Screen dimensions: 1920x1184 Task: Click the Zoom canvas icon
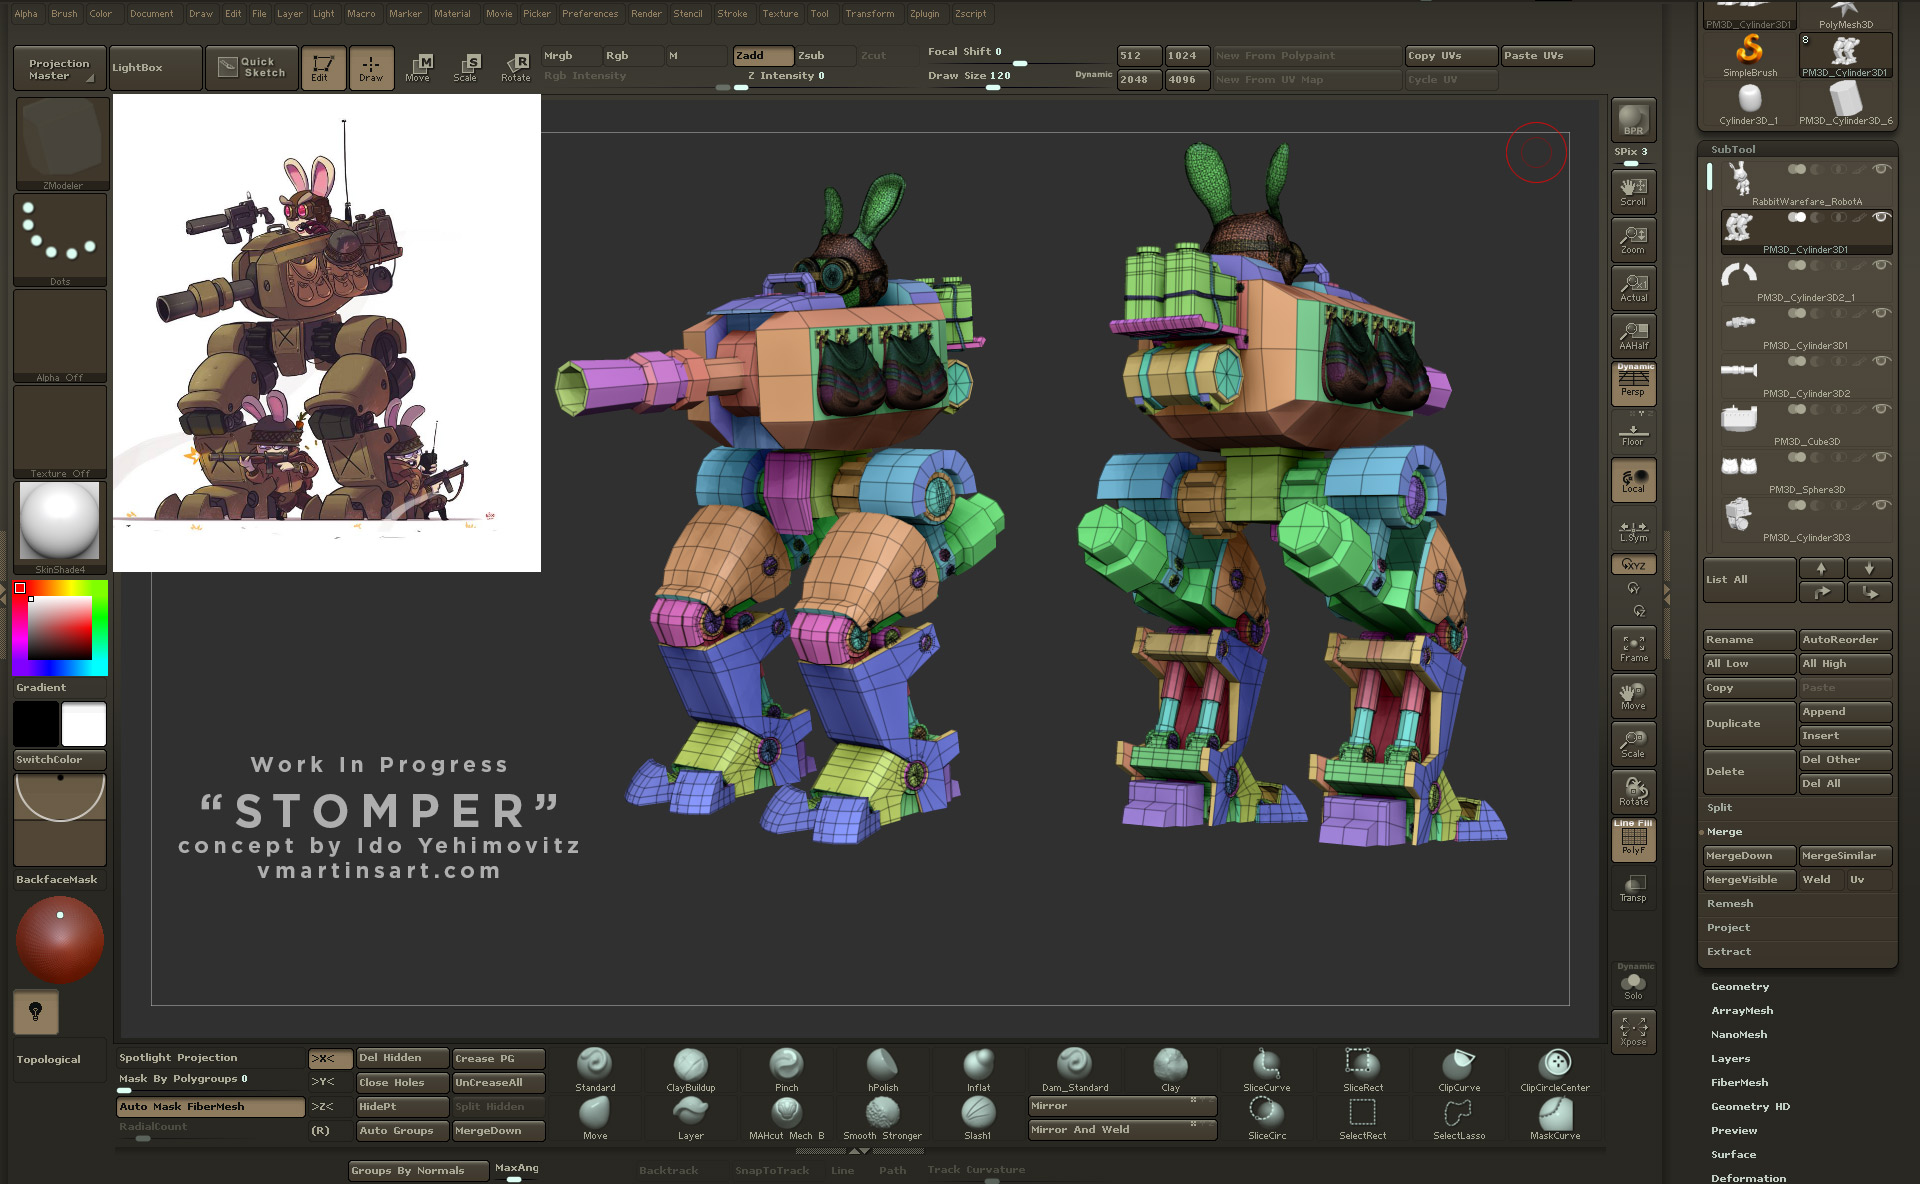(1633, 239)
